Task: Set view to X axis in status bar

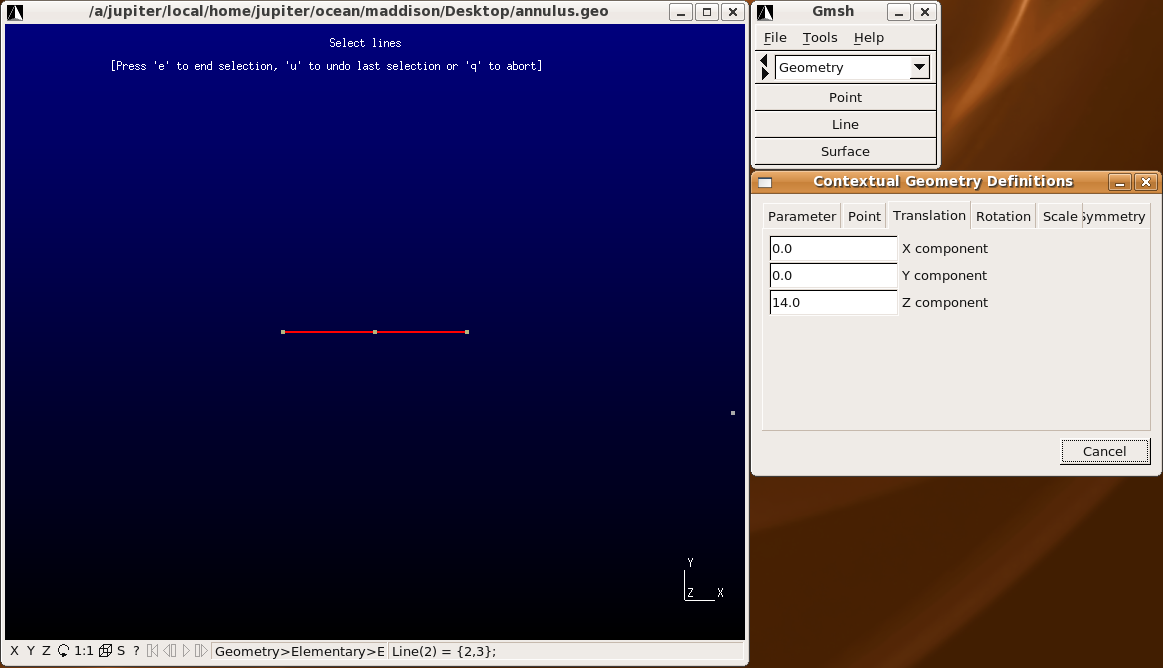Action: [14, 651]
